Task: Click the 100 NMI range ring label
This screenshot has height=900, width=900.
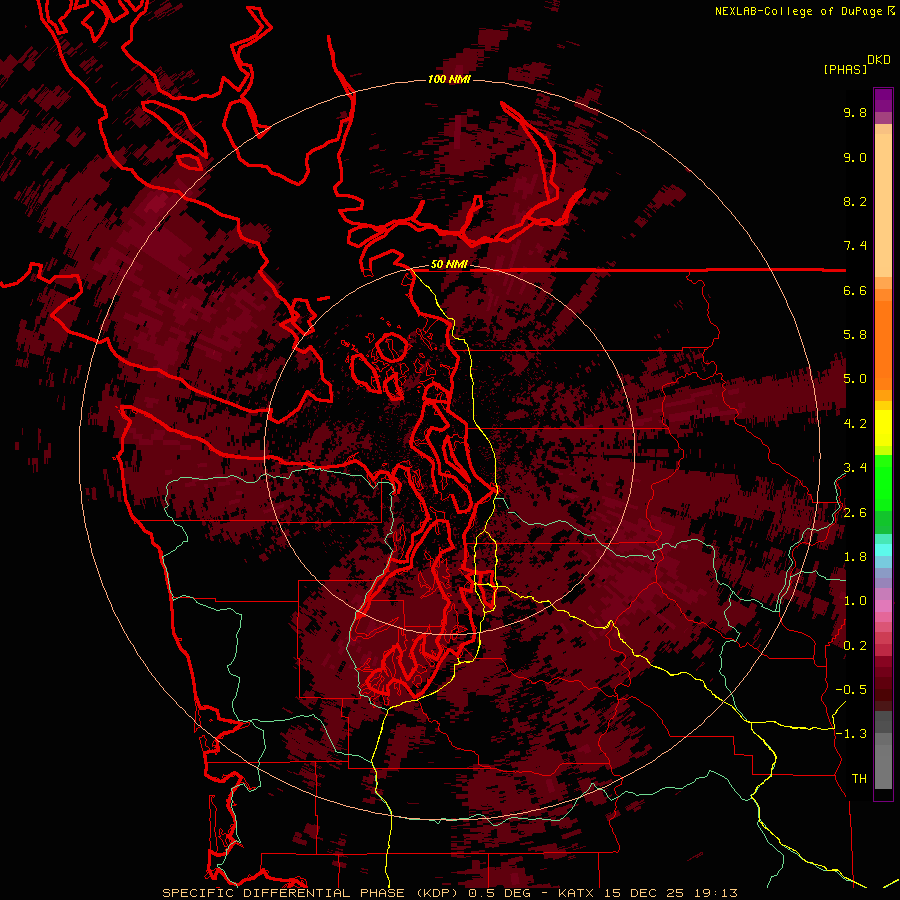Action: click(449, 79)
